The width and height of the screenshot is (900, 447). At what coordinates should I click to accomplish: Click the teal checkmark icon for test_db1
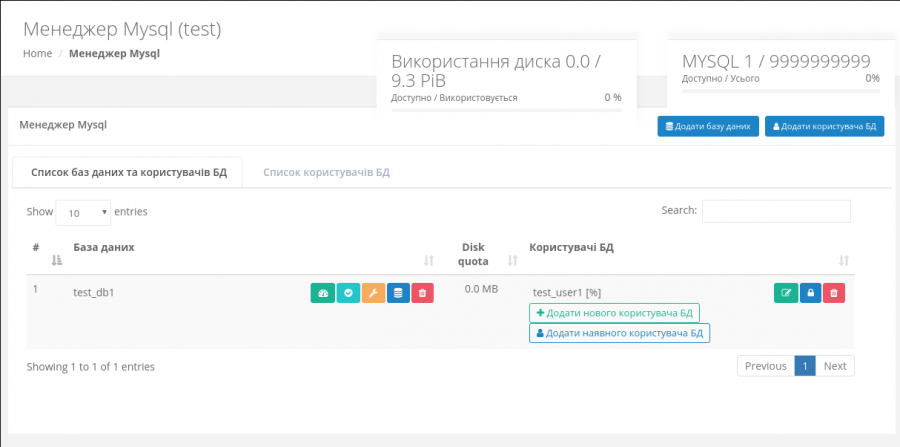point(348,293)
